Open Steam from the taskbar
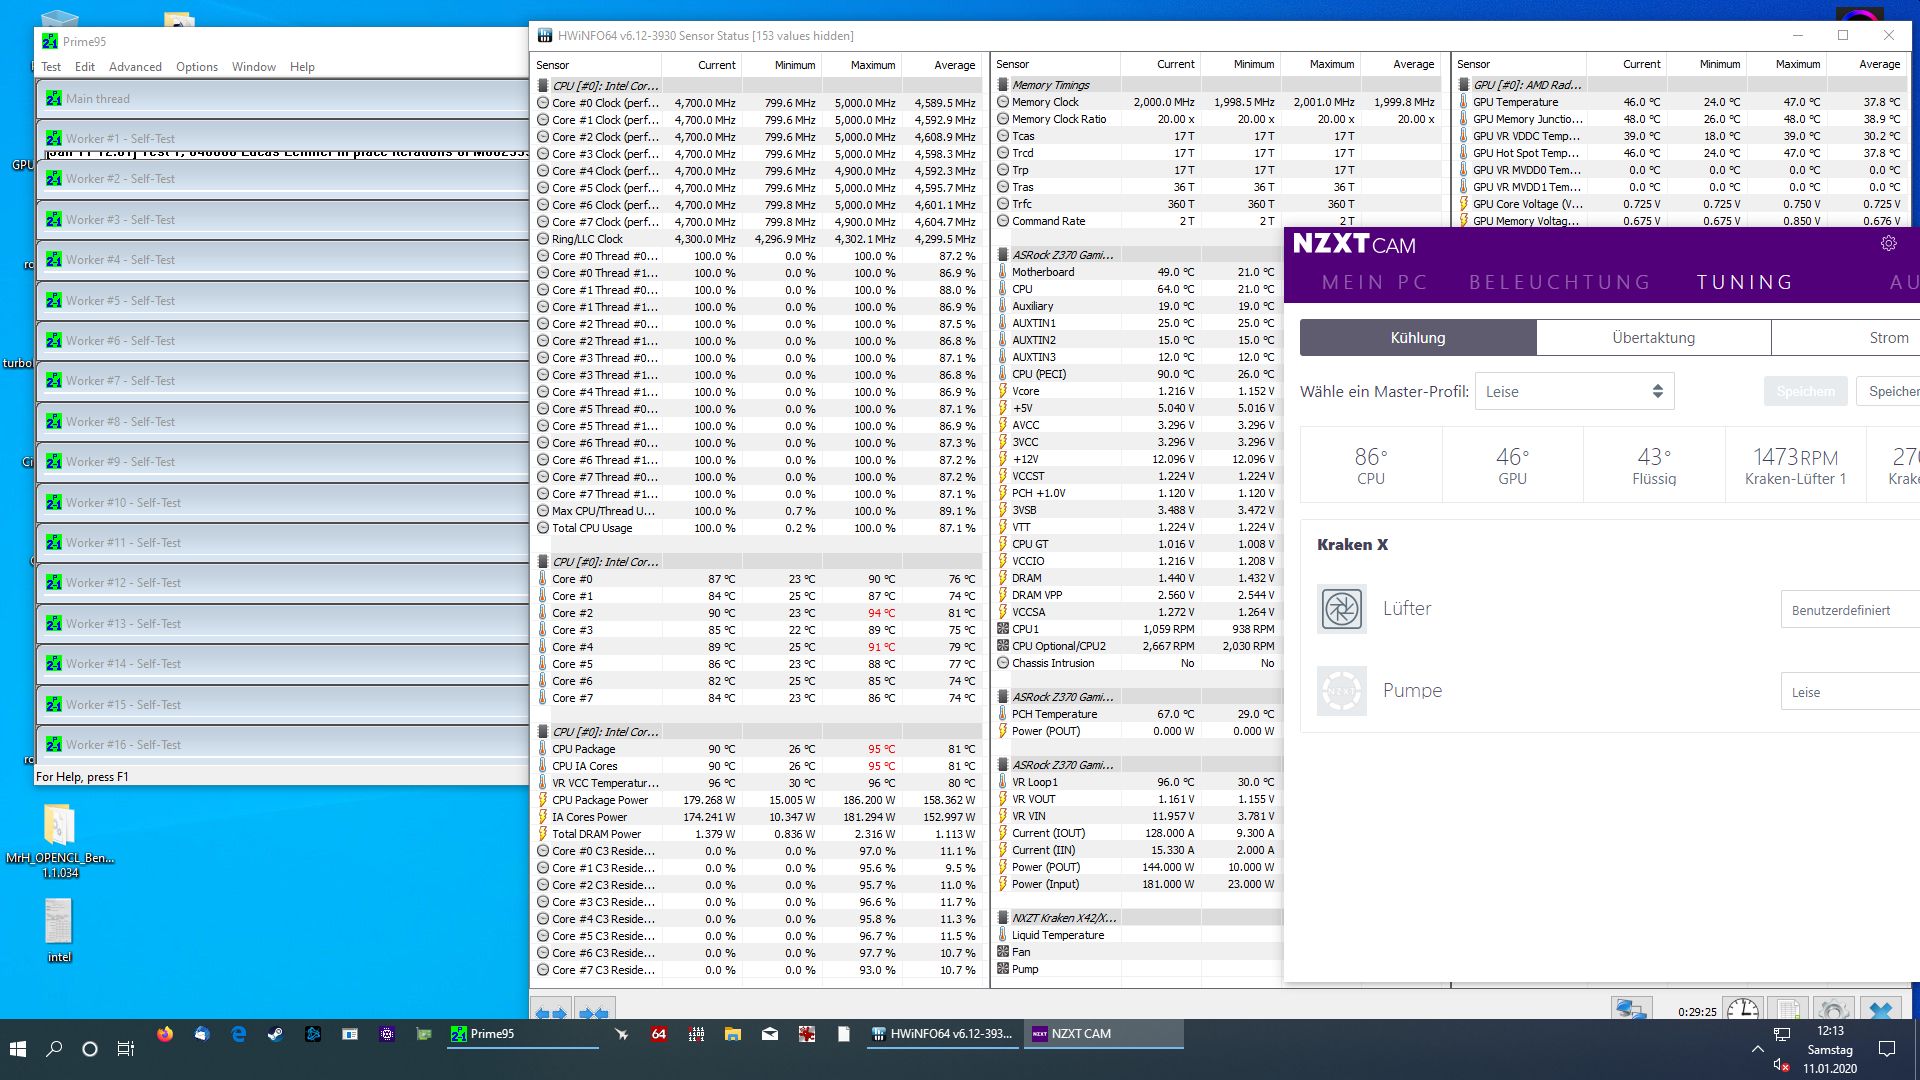 275,1034
